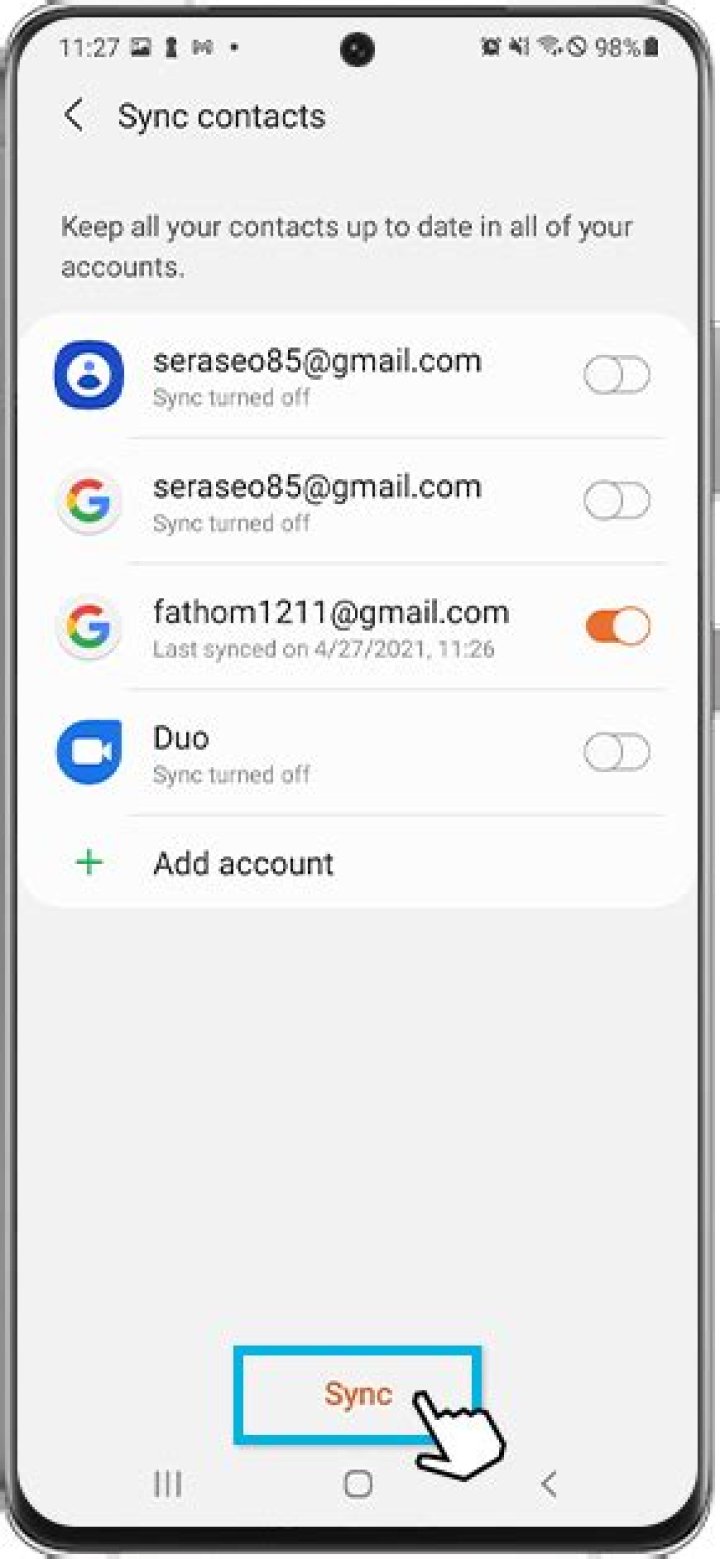Enable sync for Samsung seraseo85 account
Image resolution: width=720 pixels, height=1559 pixels.
coord(617,376)
